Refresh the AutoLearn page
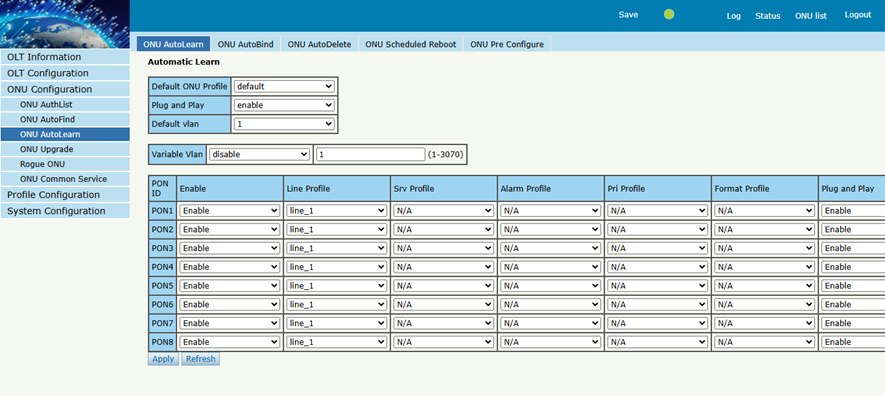 coord(200,359)
